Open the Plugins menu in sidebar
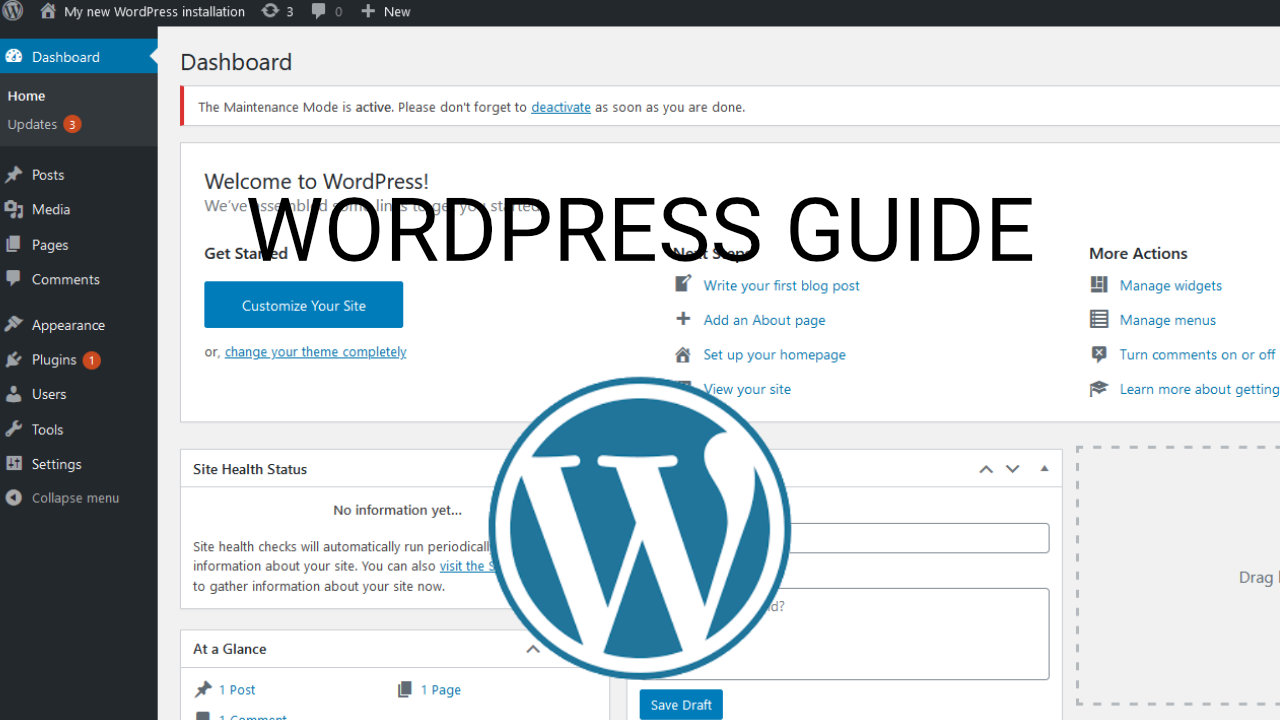 coord(54,360)
